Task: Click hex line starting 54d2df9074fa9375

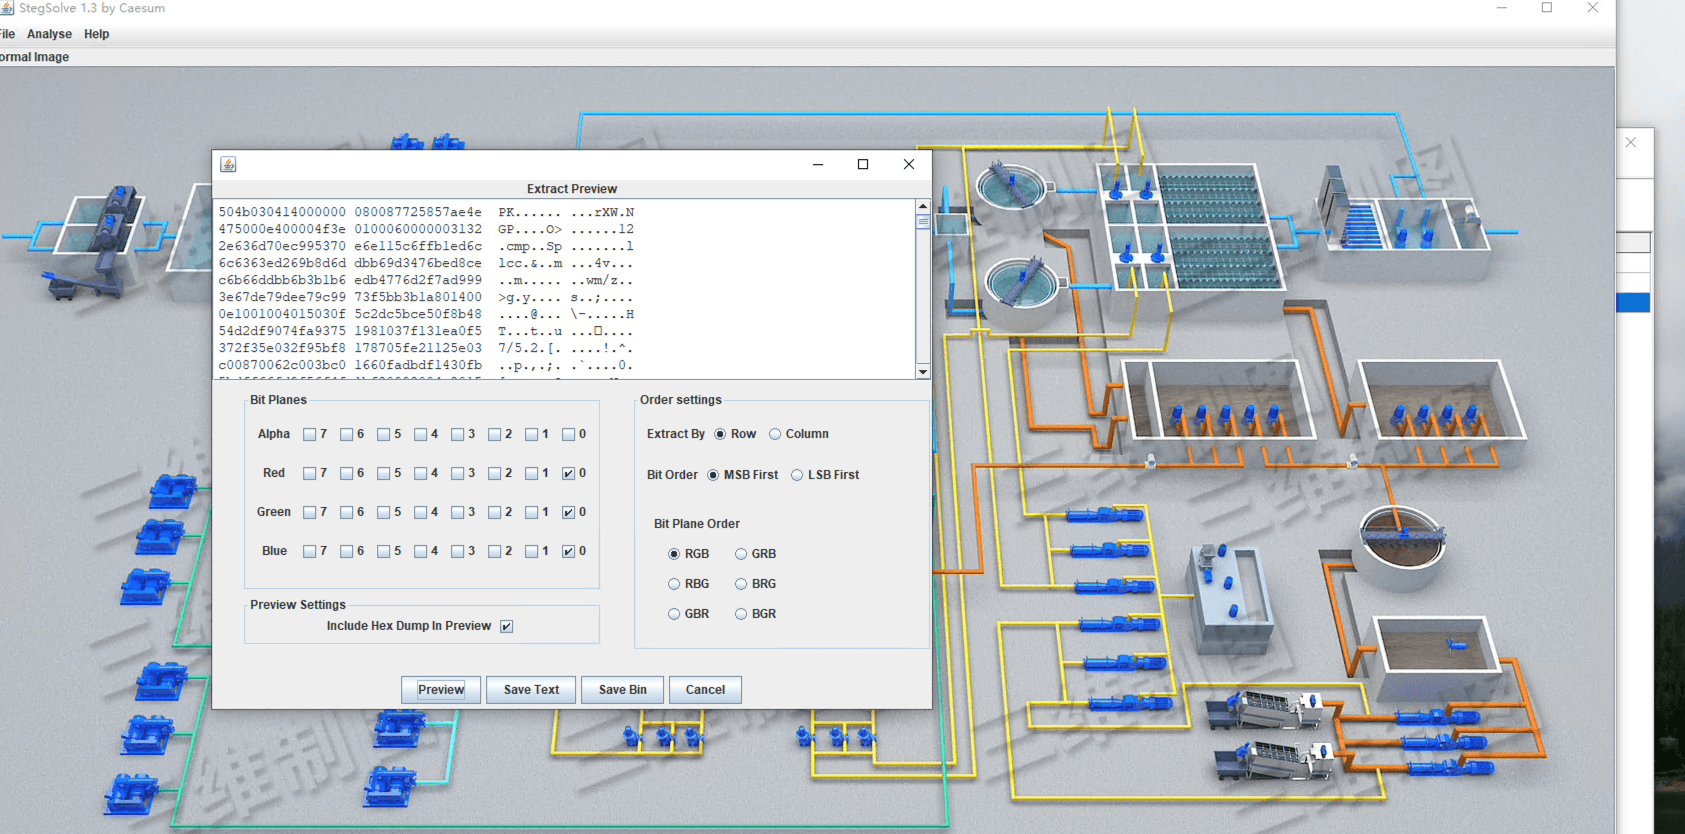Action: point(426,331)
